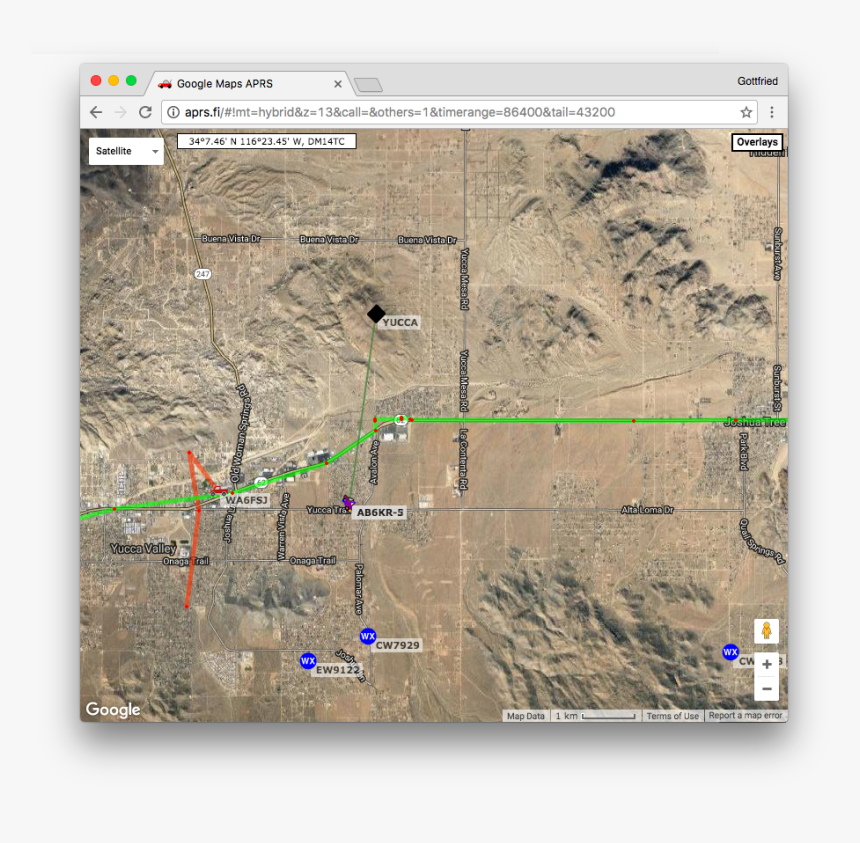
Task: Open a new browser tab
Action: (368, 84)
